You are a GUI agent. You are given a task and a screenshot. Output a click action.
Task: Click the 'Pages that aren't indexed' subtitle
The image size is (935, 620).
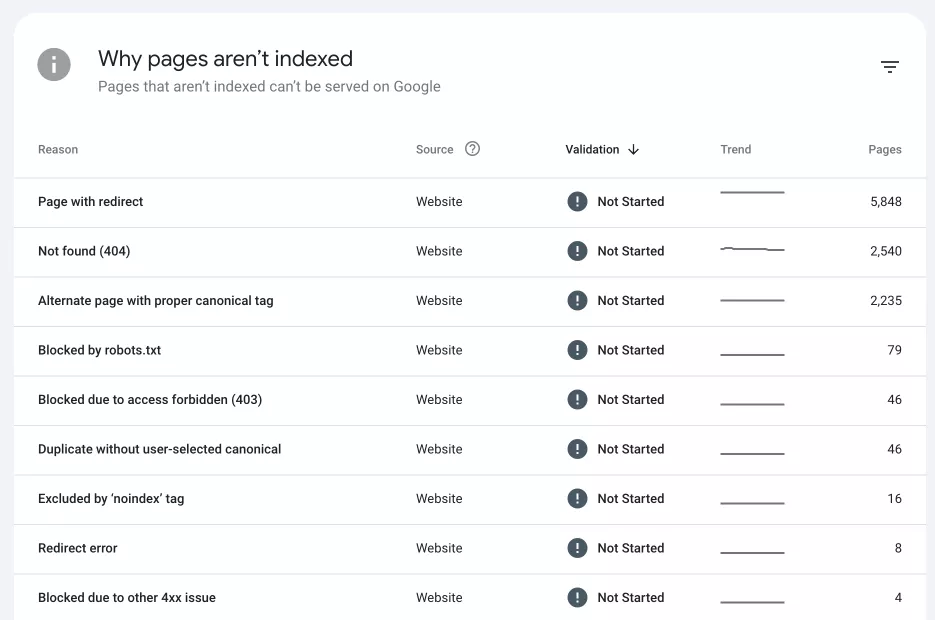click(269, 87)
